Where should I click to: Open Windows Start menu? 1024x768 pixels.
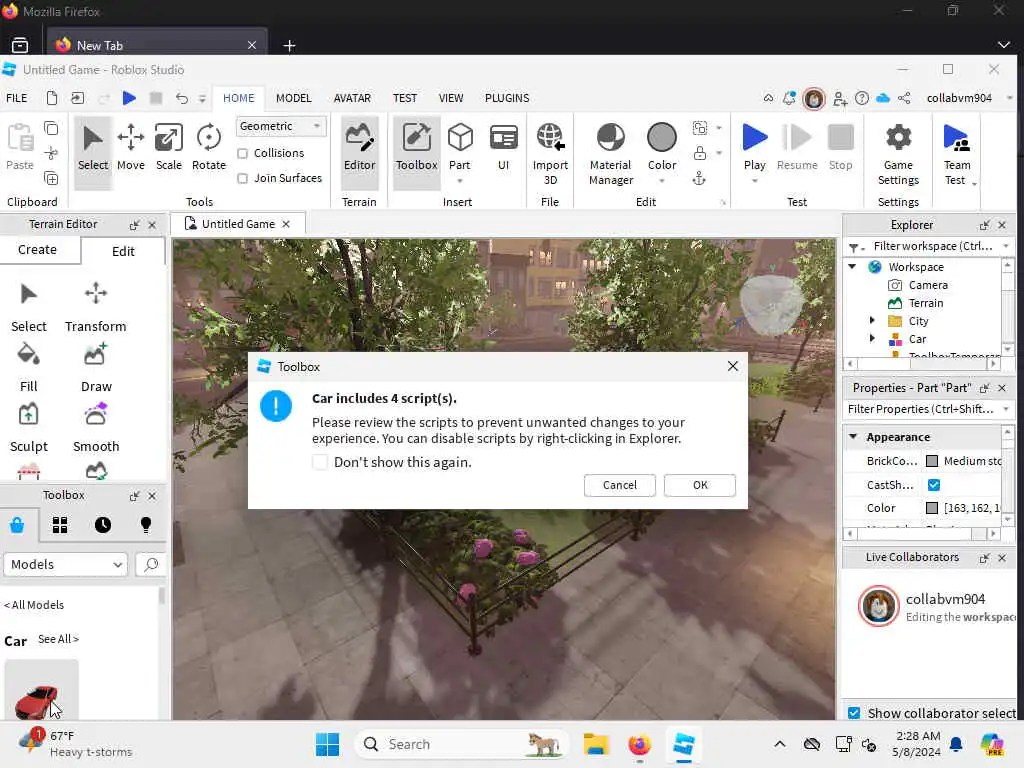click(327, 744)
